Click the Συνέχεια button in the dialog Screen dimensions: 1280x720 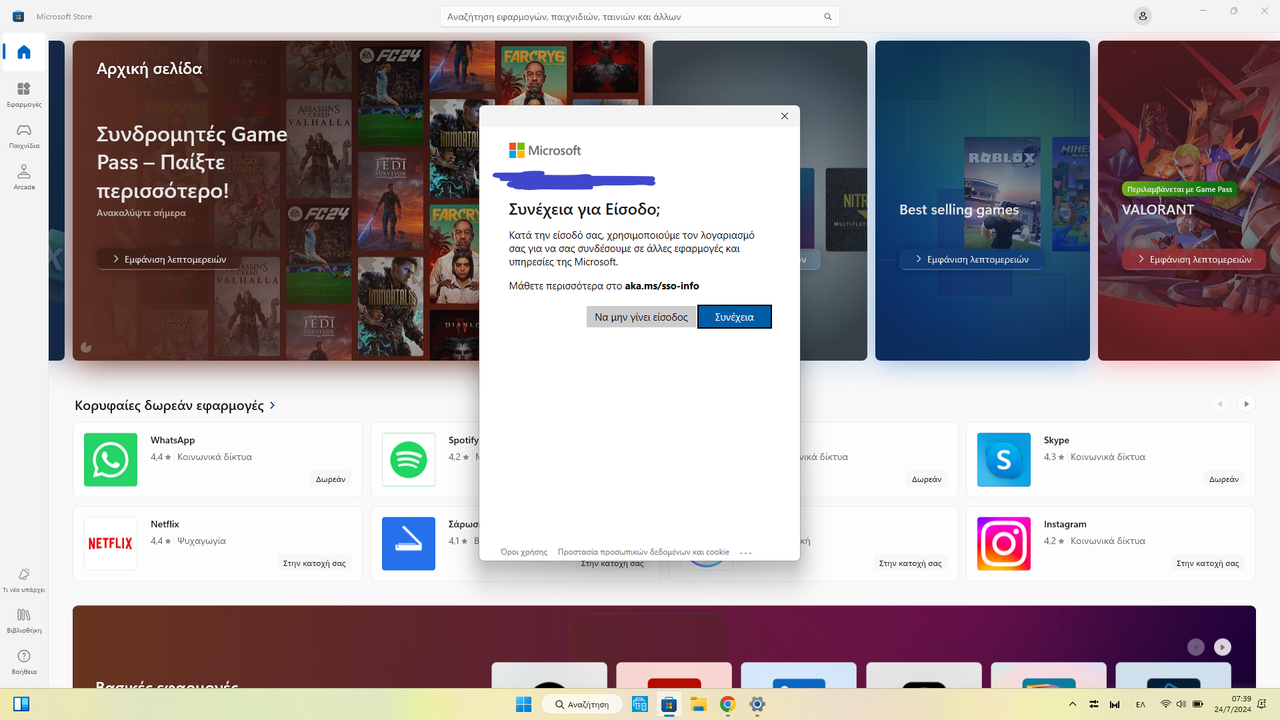734,317
